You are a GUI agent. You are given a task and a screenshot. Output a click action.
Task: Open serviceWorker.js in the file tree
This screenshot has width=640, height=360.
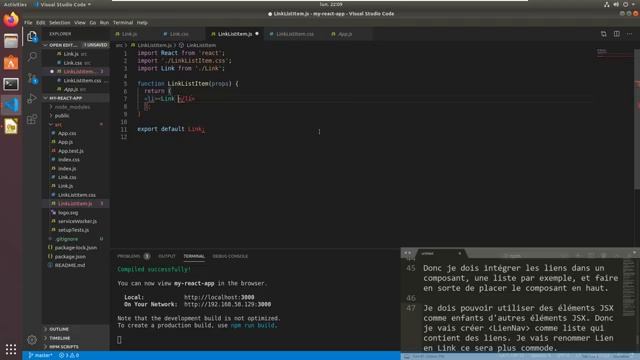click(x=76, y=221)
